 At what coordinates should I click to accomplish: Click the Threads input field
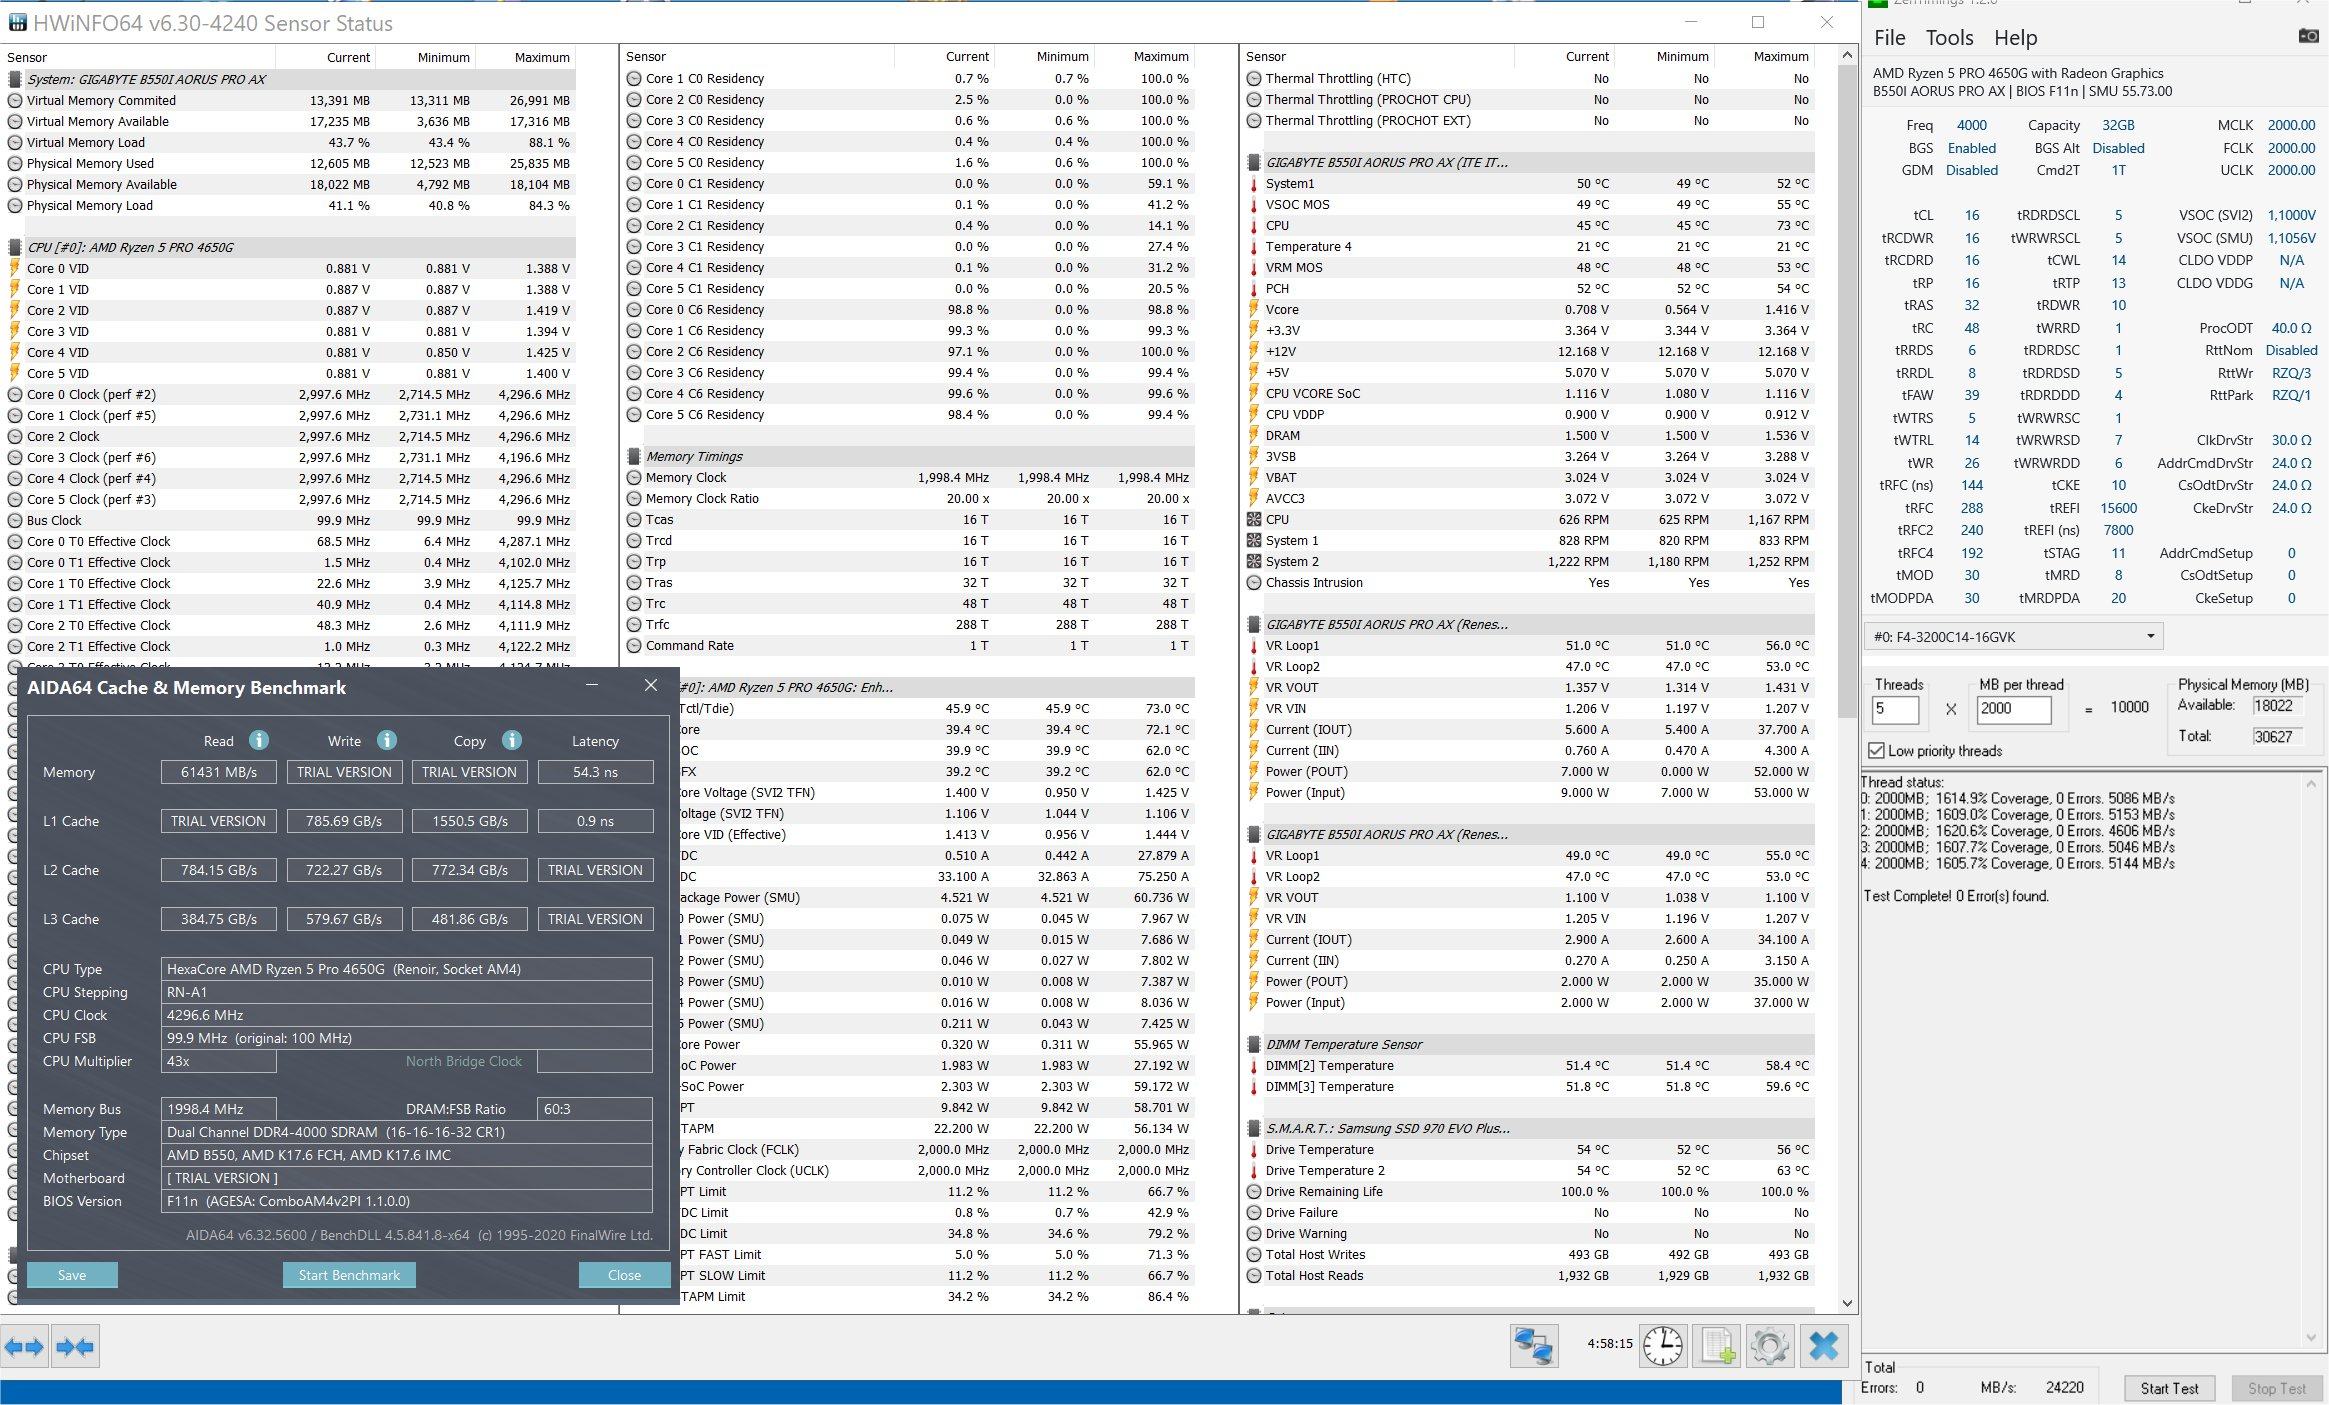click(x=1895, y=708)
